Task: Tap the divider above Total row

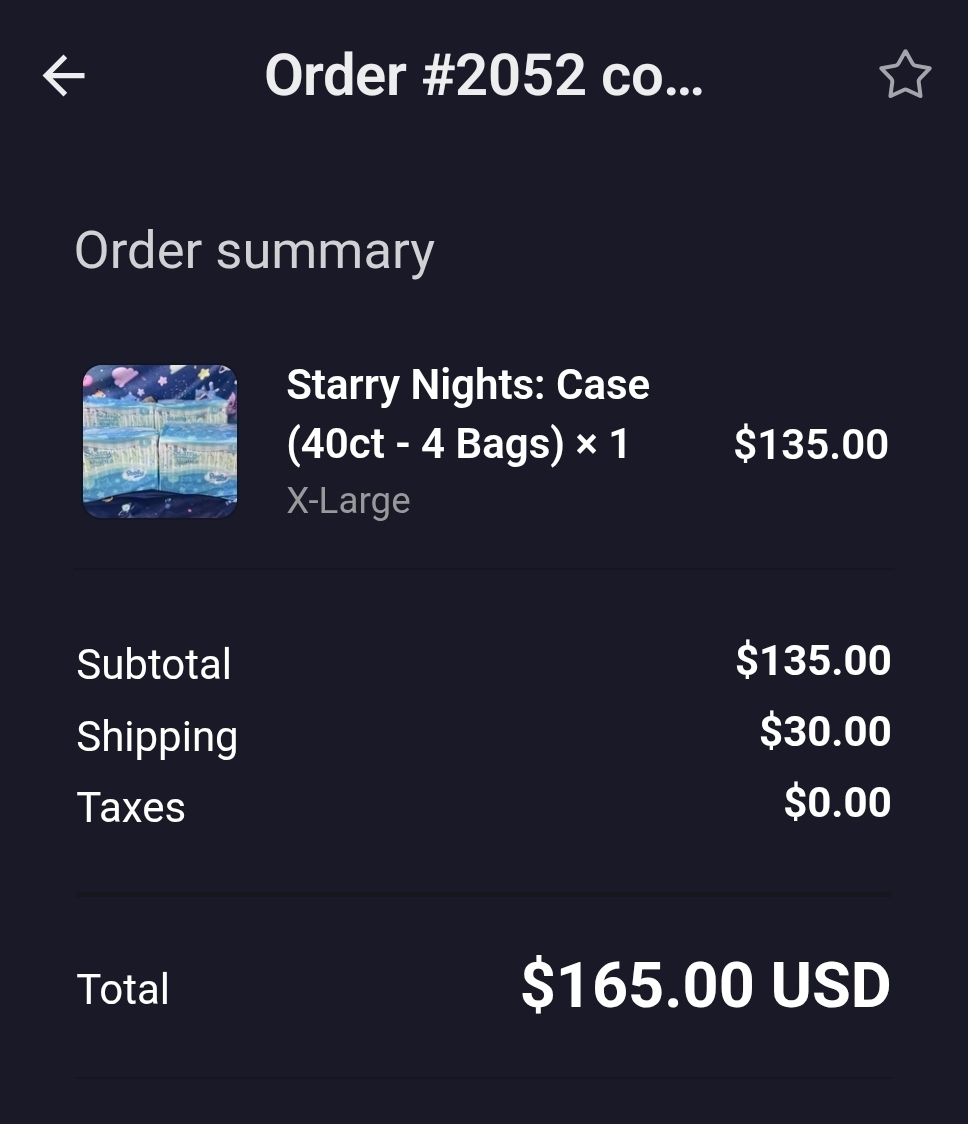Action: pos(484,894)
